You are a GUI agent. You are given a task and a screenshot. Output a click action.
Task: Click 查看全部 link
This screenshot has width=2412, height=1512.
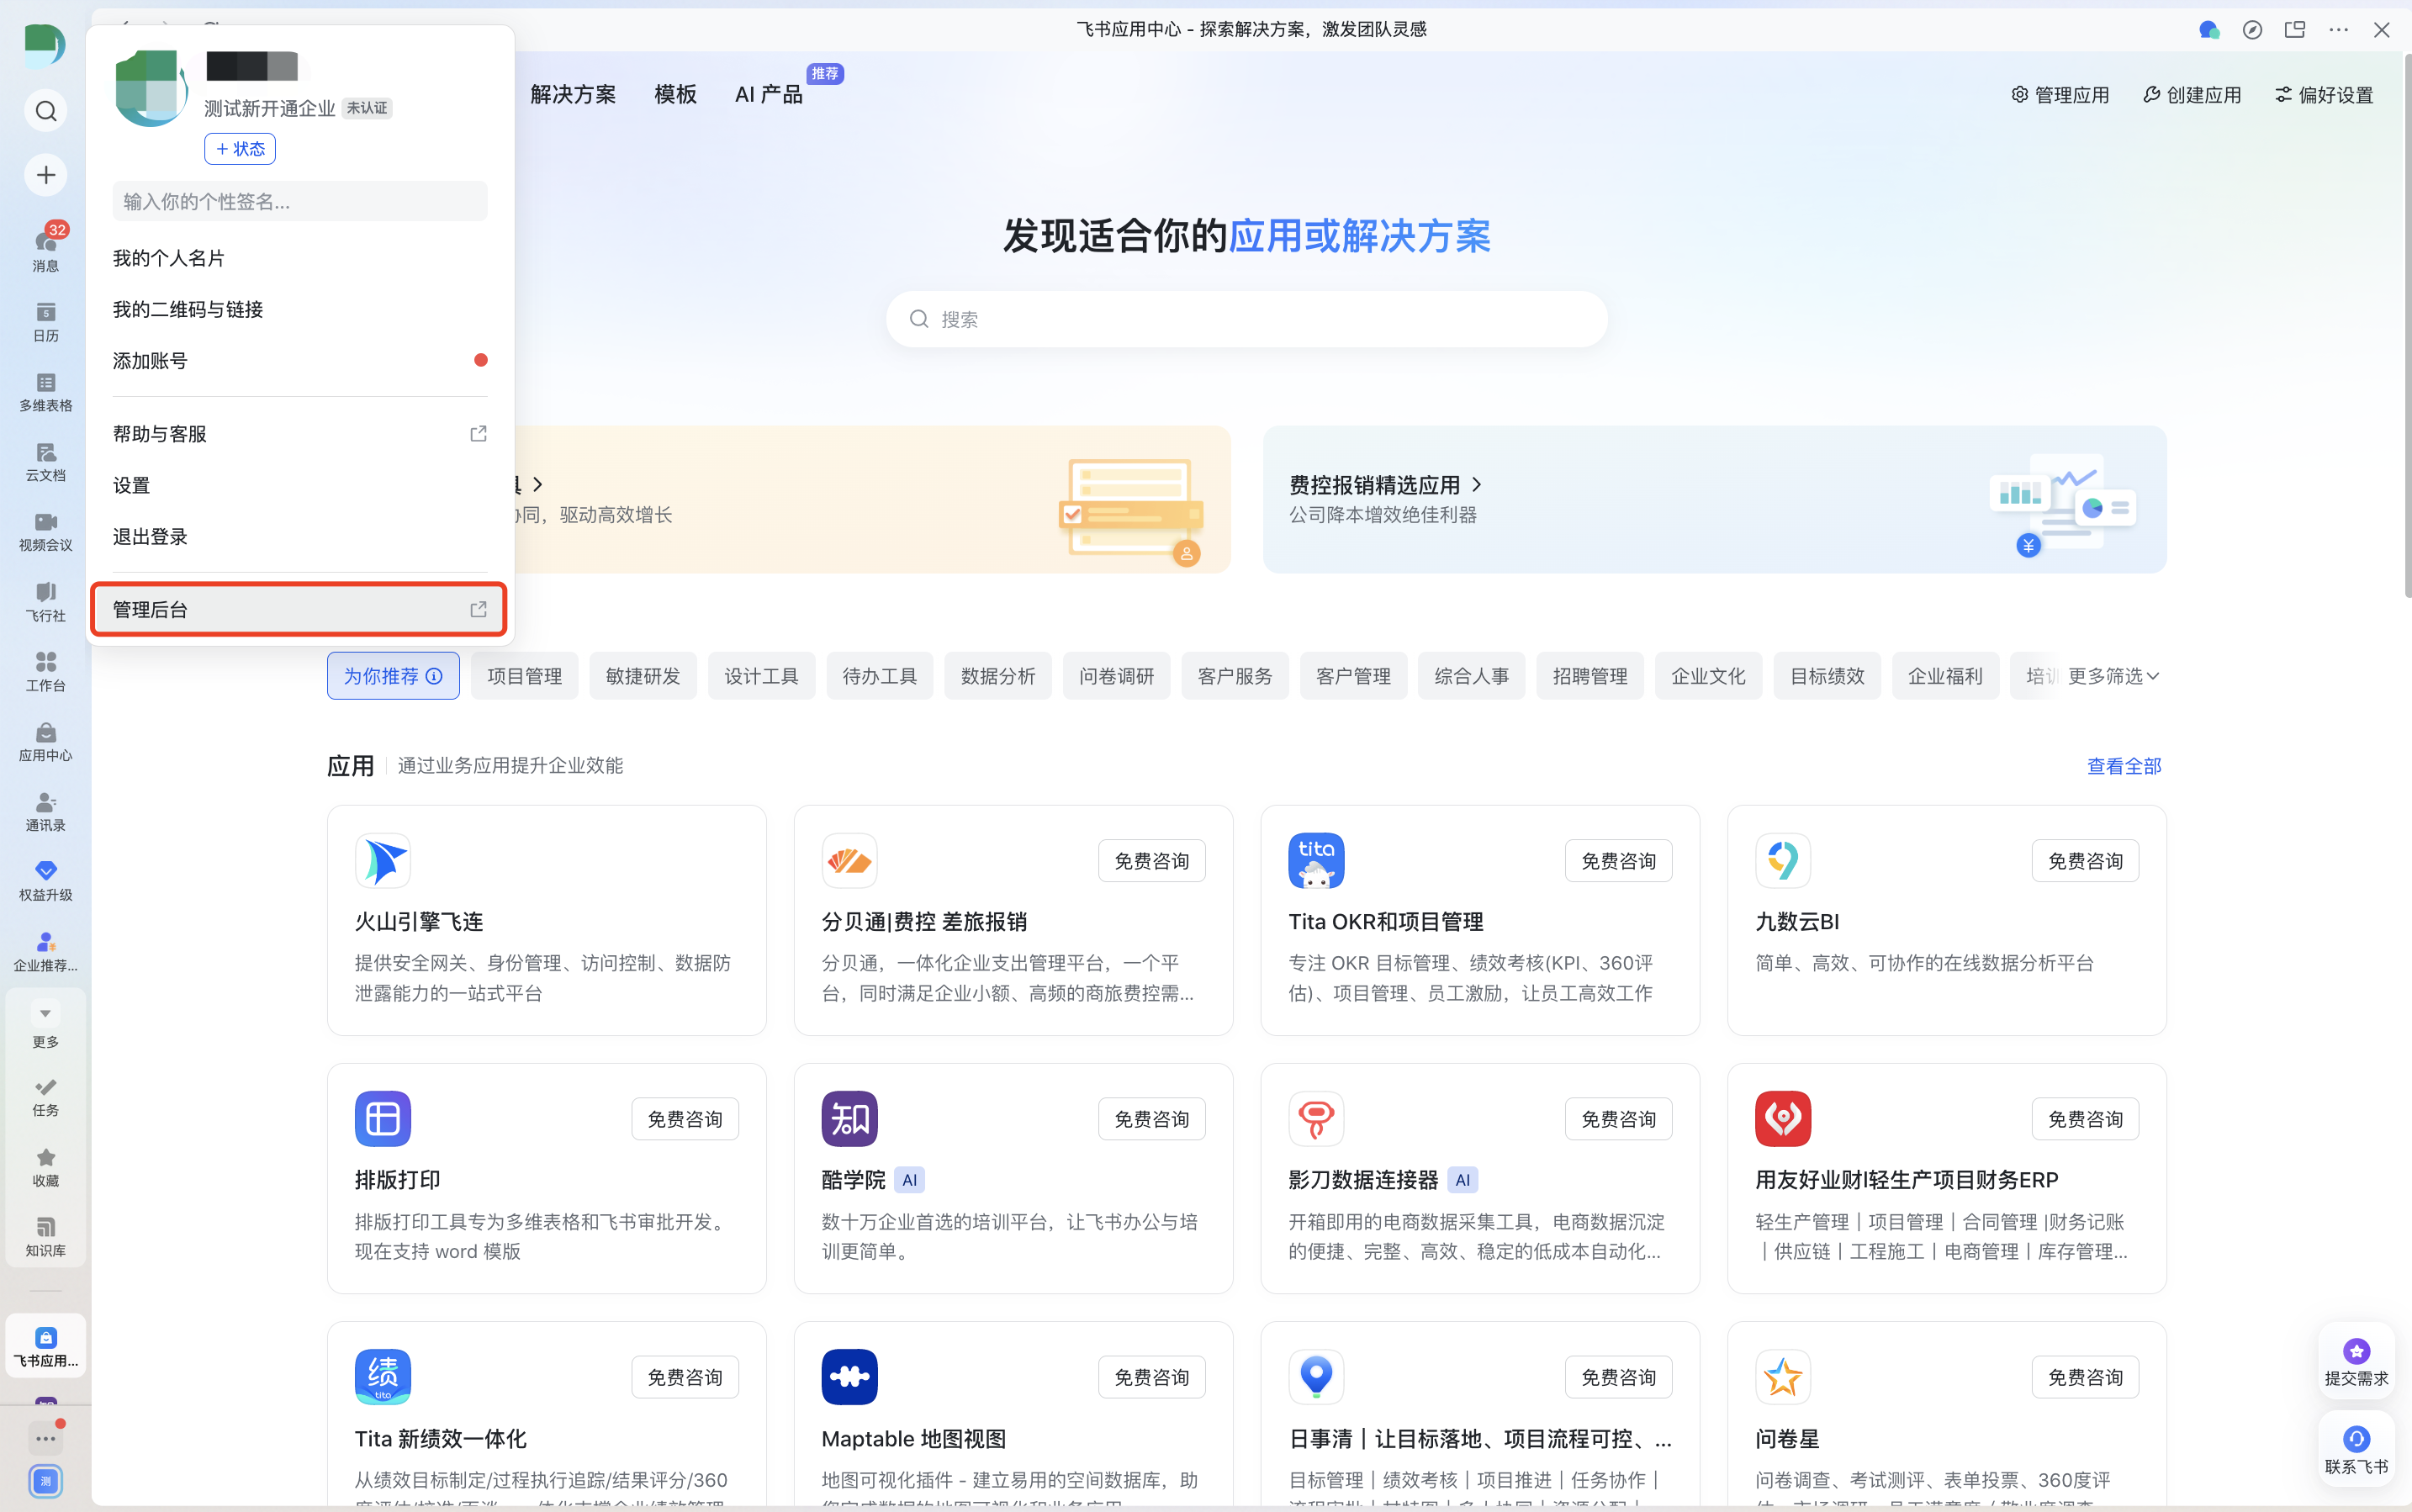[2124, 766]
